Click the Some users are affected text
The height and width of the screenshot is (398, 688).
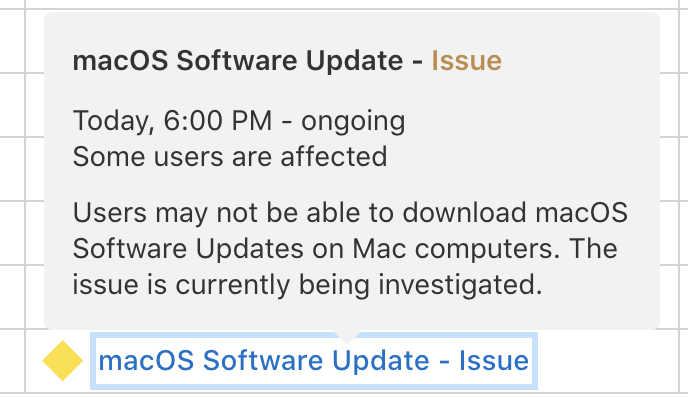(230, 157)
